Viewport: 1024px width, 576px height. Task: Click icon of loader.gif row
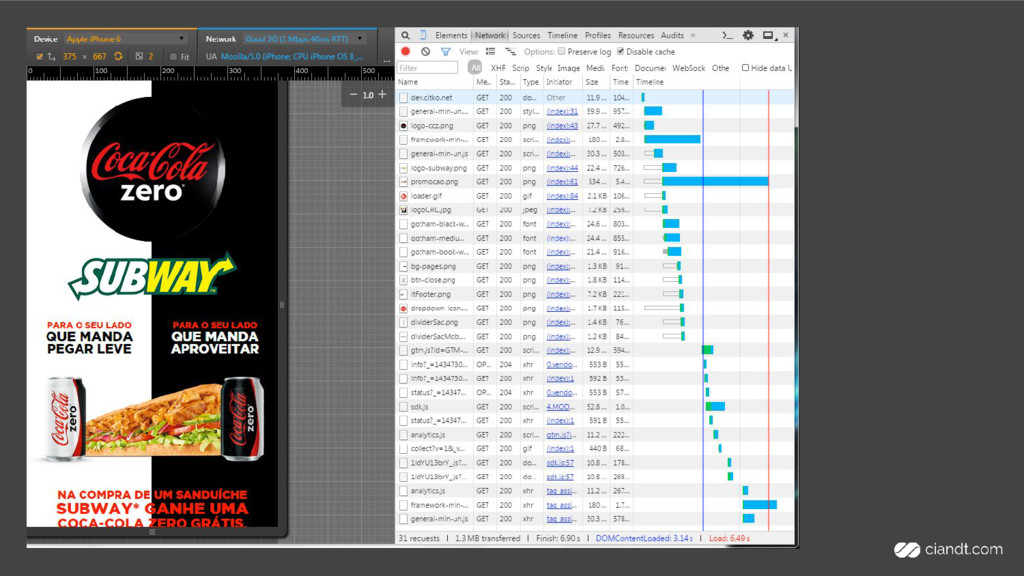pos(404,196)
